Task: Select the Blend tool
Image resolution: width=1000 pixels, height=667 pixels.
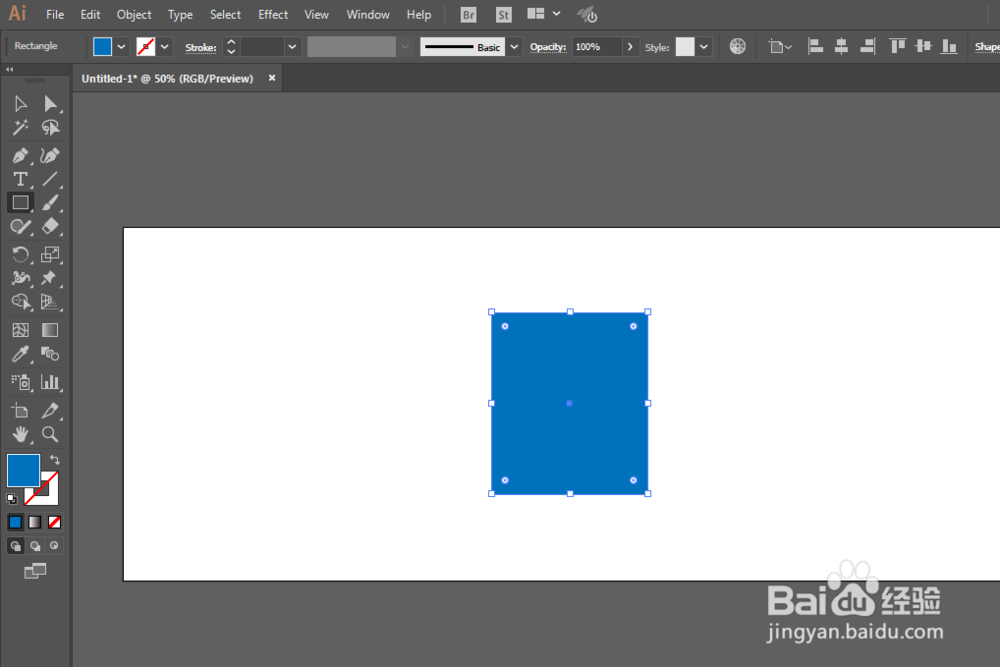Action: [50, 354]
